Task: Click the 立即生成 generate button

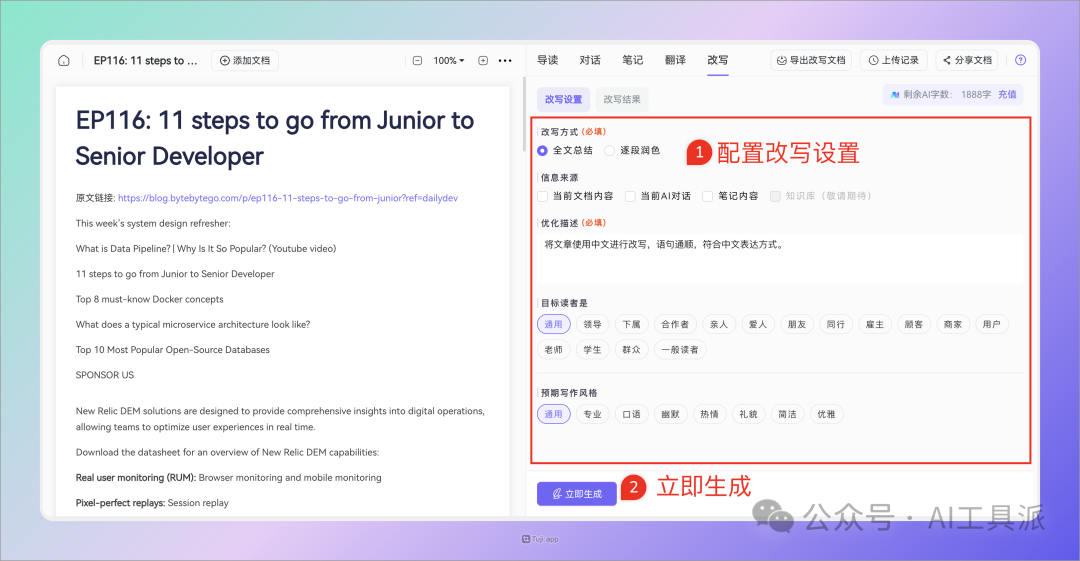Action: (x=577, y=494)
